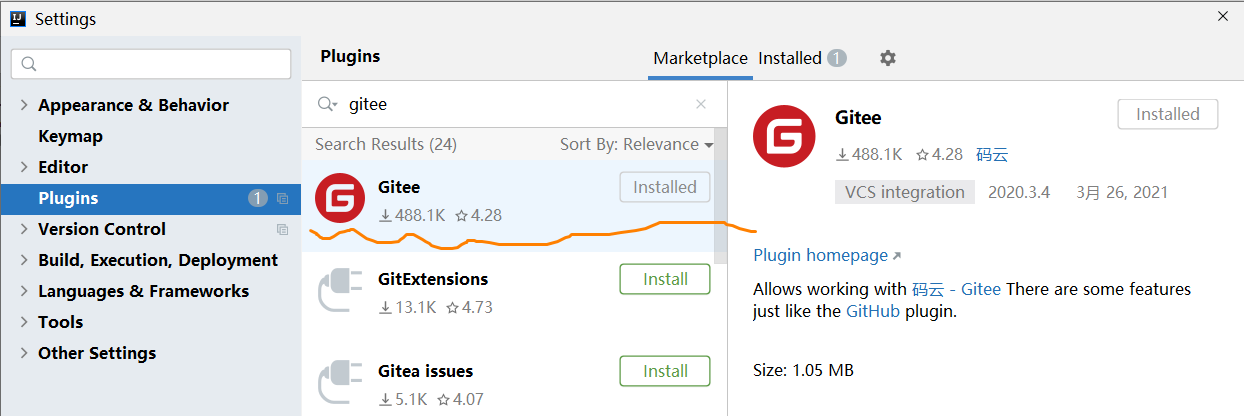This screenshot has width=1244, height=416.
Task: Install the Gitea issues plugin
Action: (x=665, y=371)
